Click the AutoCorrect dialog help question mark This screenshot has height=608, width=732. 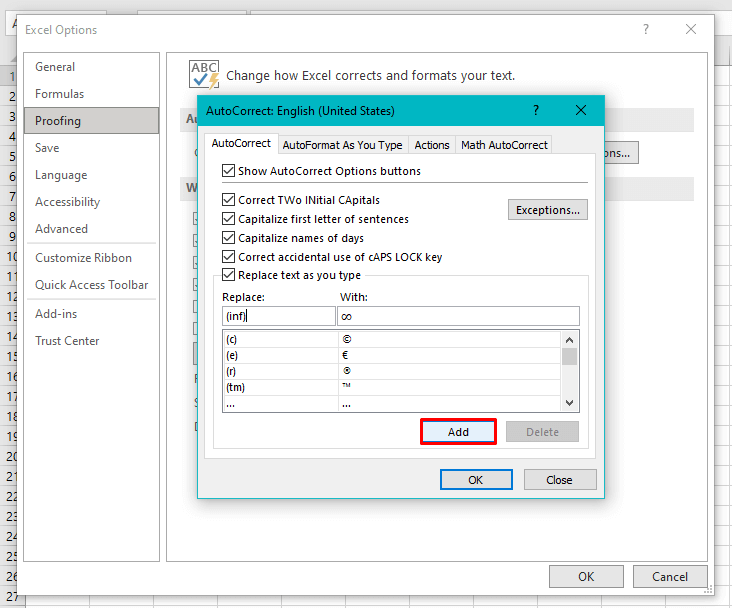coord(536,110)
